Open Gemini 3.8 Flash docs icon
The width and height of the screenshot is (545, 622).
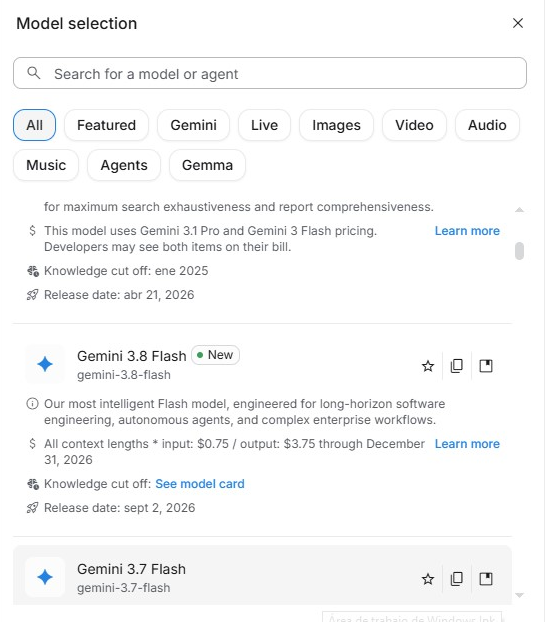coord(486,366)
